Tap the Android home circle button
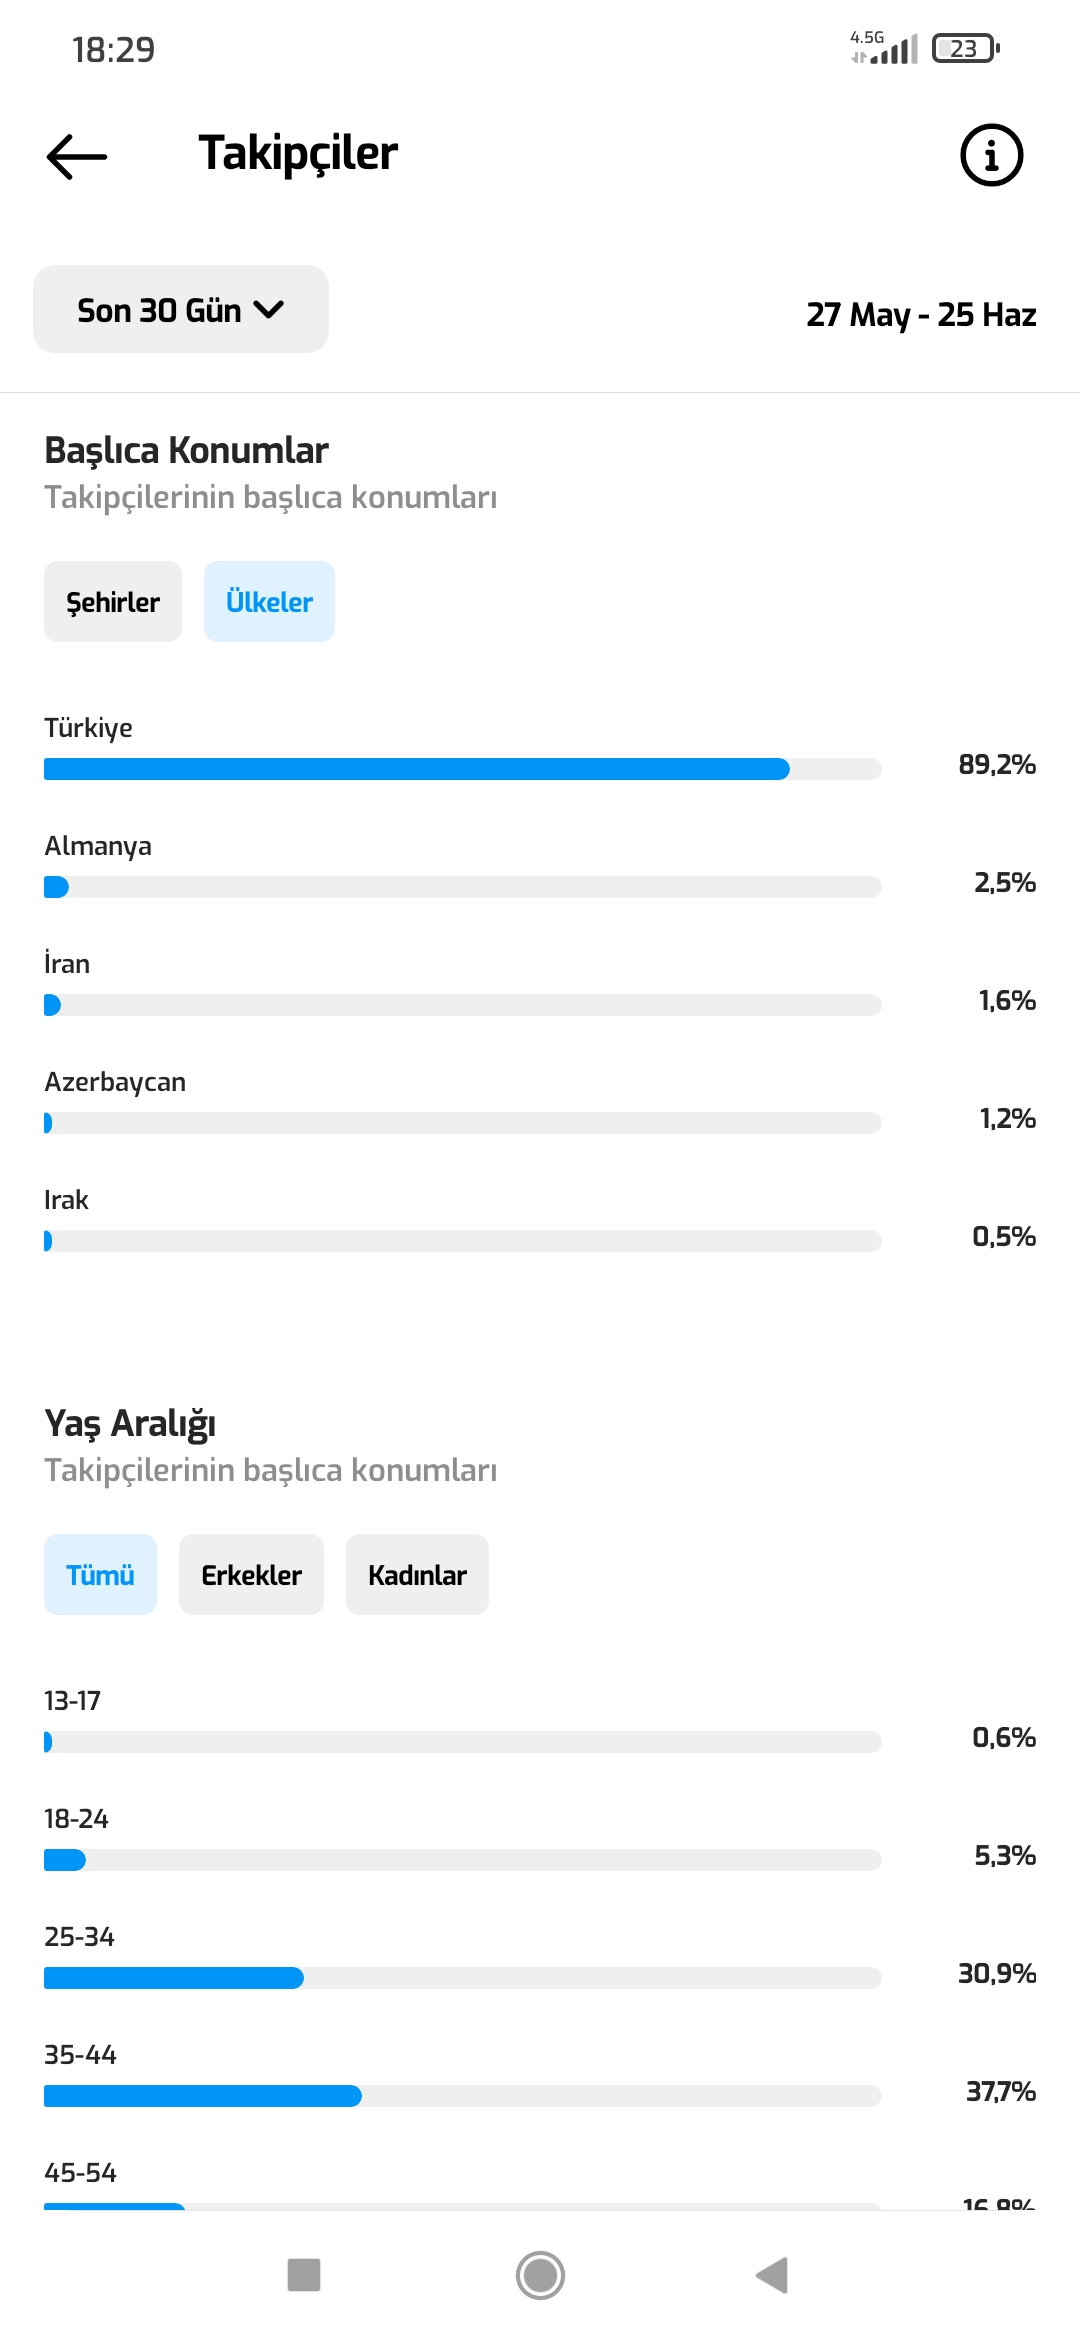The height and width of the screenshot is (2340, 1080). tap(540, 2275)
